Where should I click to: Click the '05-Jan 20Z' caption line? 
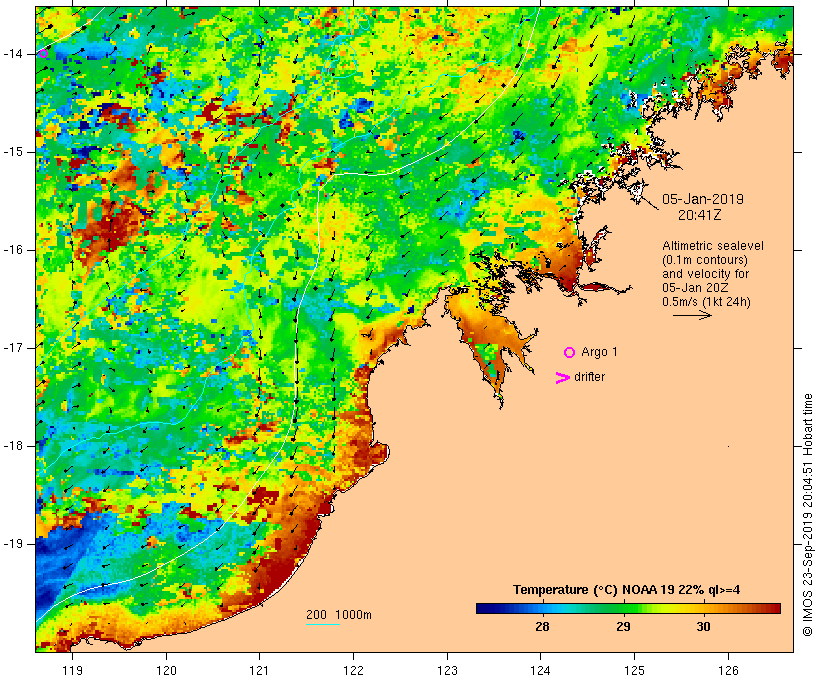pyautogui.click(x=696, y=288)
